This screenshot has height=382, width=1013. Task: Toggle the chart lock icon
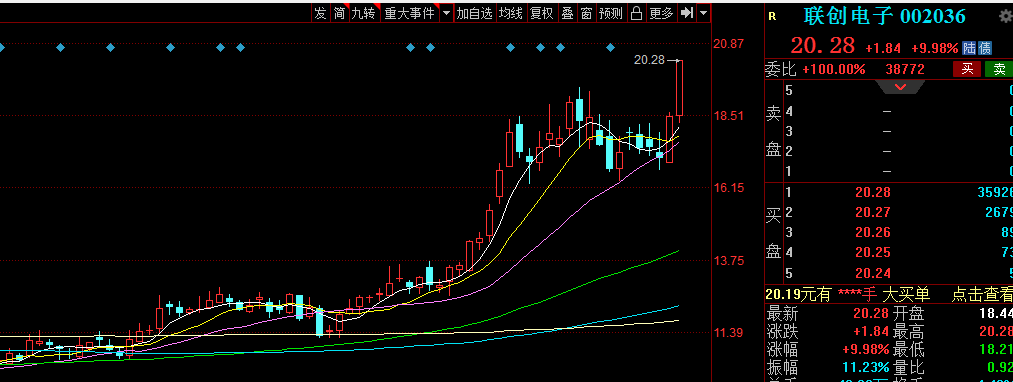[x=636, y=13]
